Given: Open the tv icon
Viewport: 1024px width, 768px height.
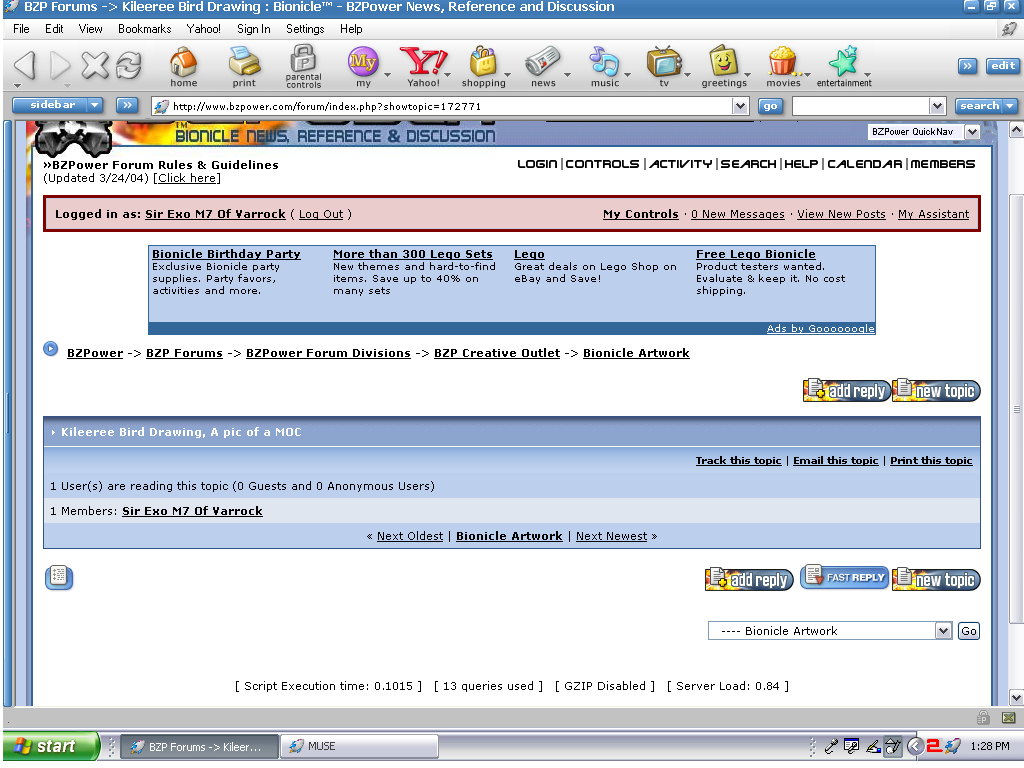Looking at the screenshot, I should [x=664, y=67].
